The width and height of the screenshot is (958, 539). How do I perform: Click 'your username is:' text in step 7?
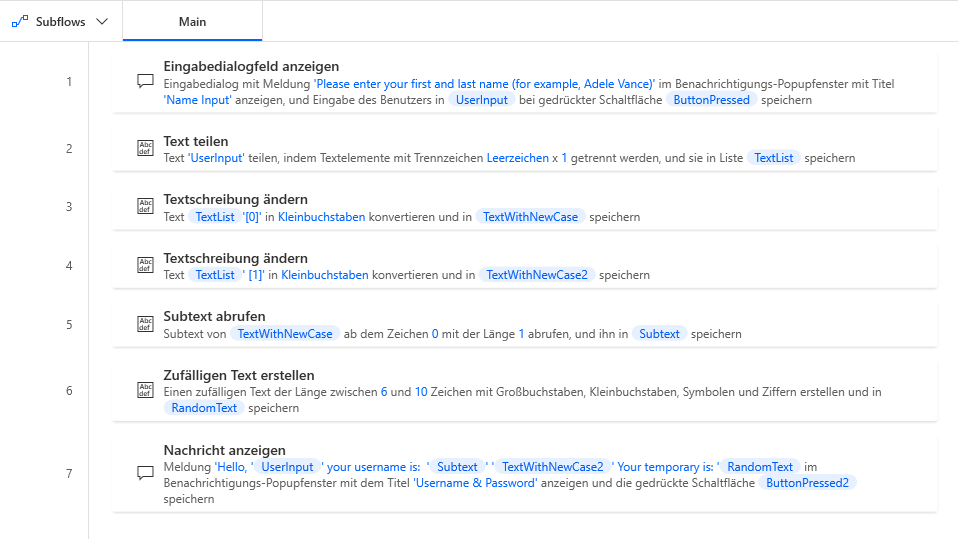[x=373, y=466]
